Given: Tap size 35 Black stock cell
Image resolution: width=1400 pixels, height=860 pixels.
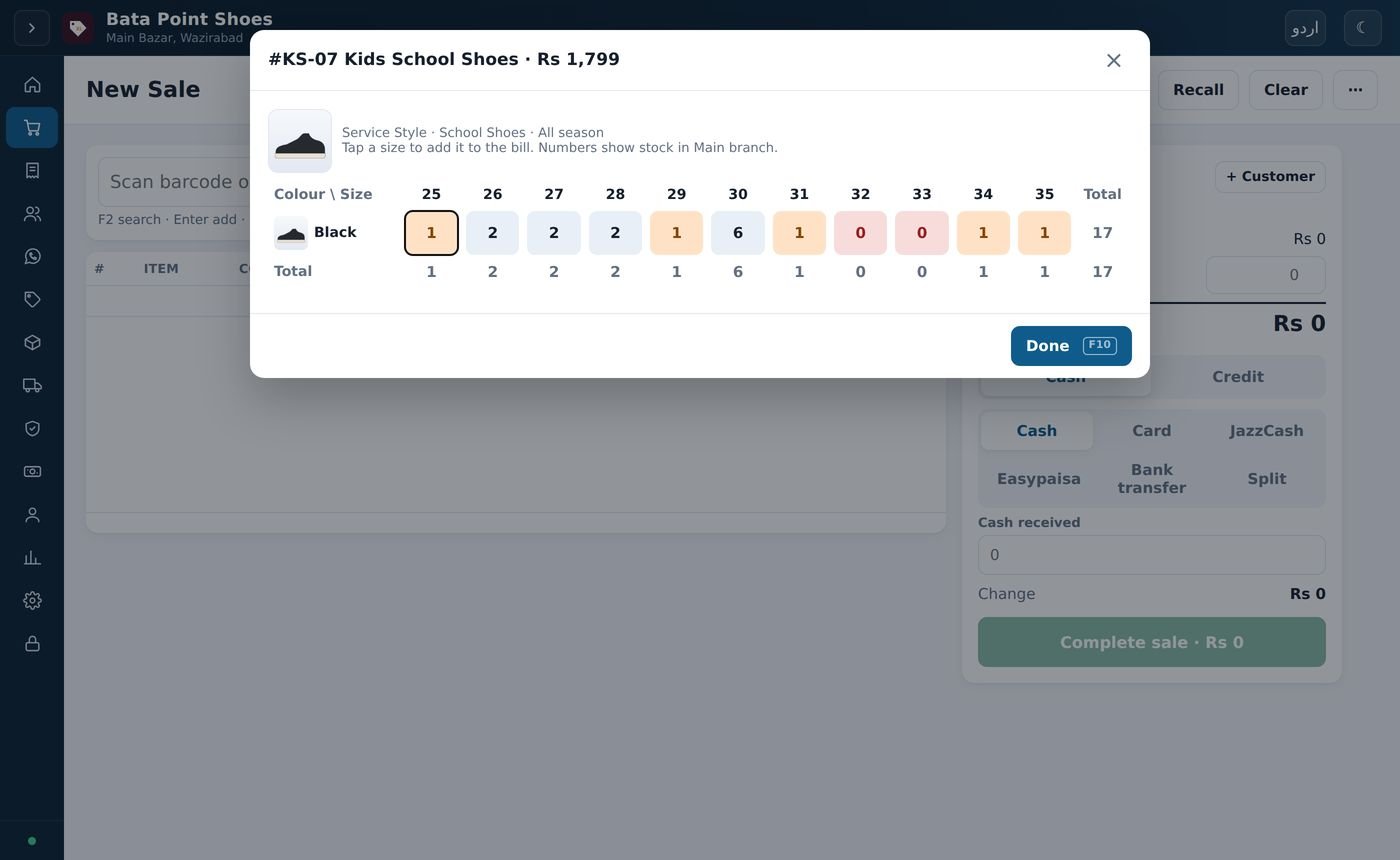Looking at the screenshot, I should tap(1044, 233).
